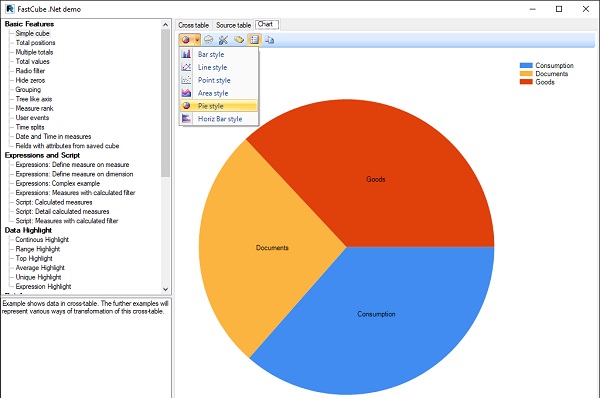Screen dimensions: 600x398
Task: Click the Consumption slice of the pie
Action: (376, 314)
